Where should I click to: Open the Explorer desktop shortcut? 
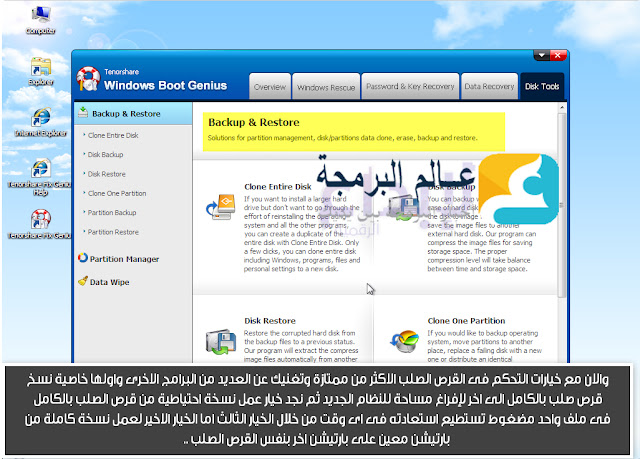click(41, 71)
